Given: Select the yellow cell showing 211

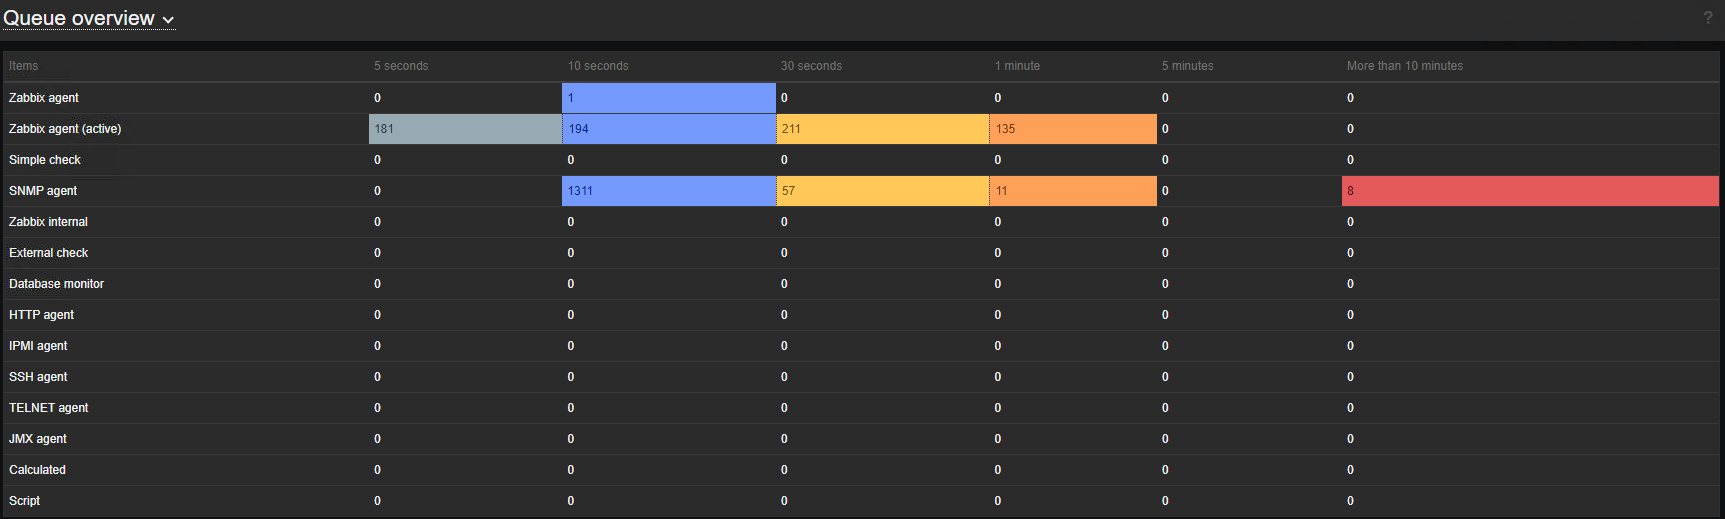Looking at the screenshot, I should (882, 129).
